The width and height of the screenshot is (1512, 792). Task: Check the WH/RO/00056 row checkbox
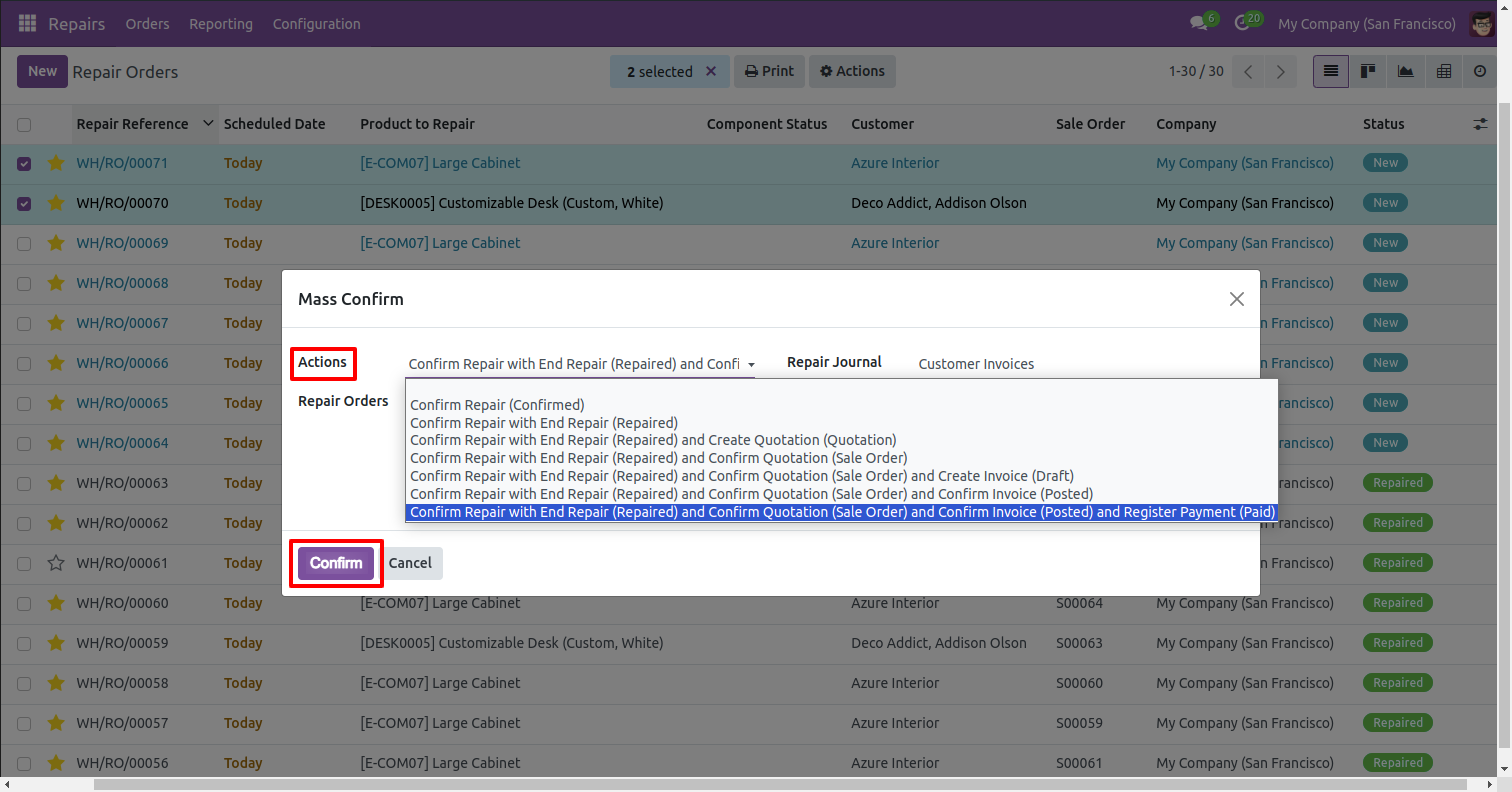(x=24, y=763)
